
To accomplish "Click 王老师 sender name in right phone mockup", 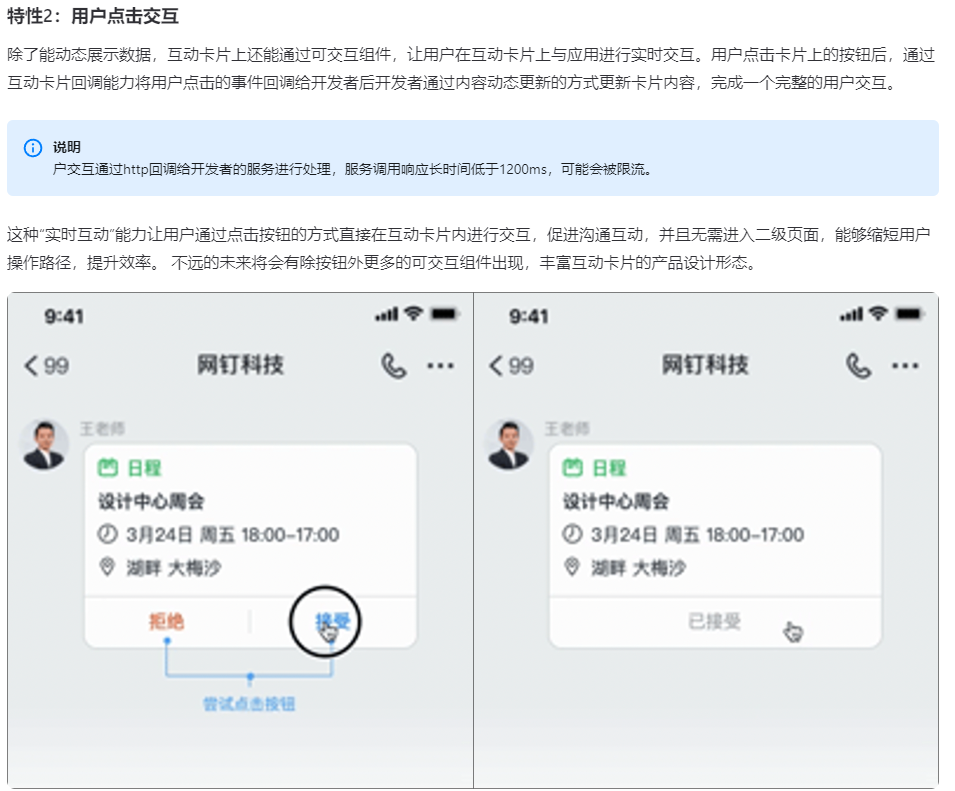I will click(567, 429).
